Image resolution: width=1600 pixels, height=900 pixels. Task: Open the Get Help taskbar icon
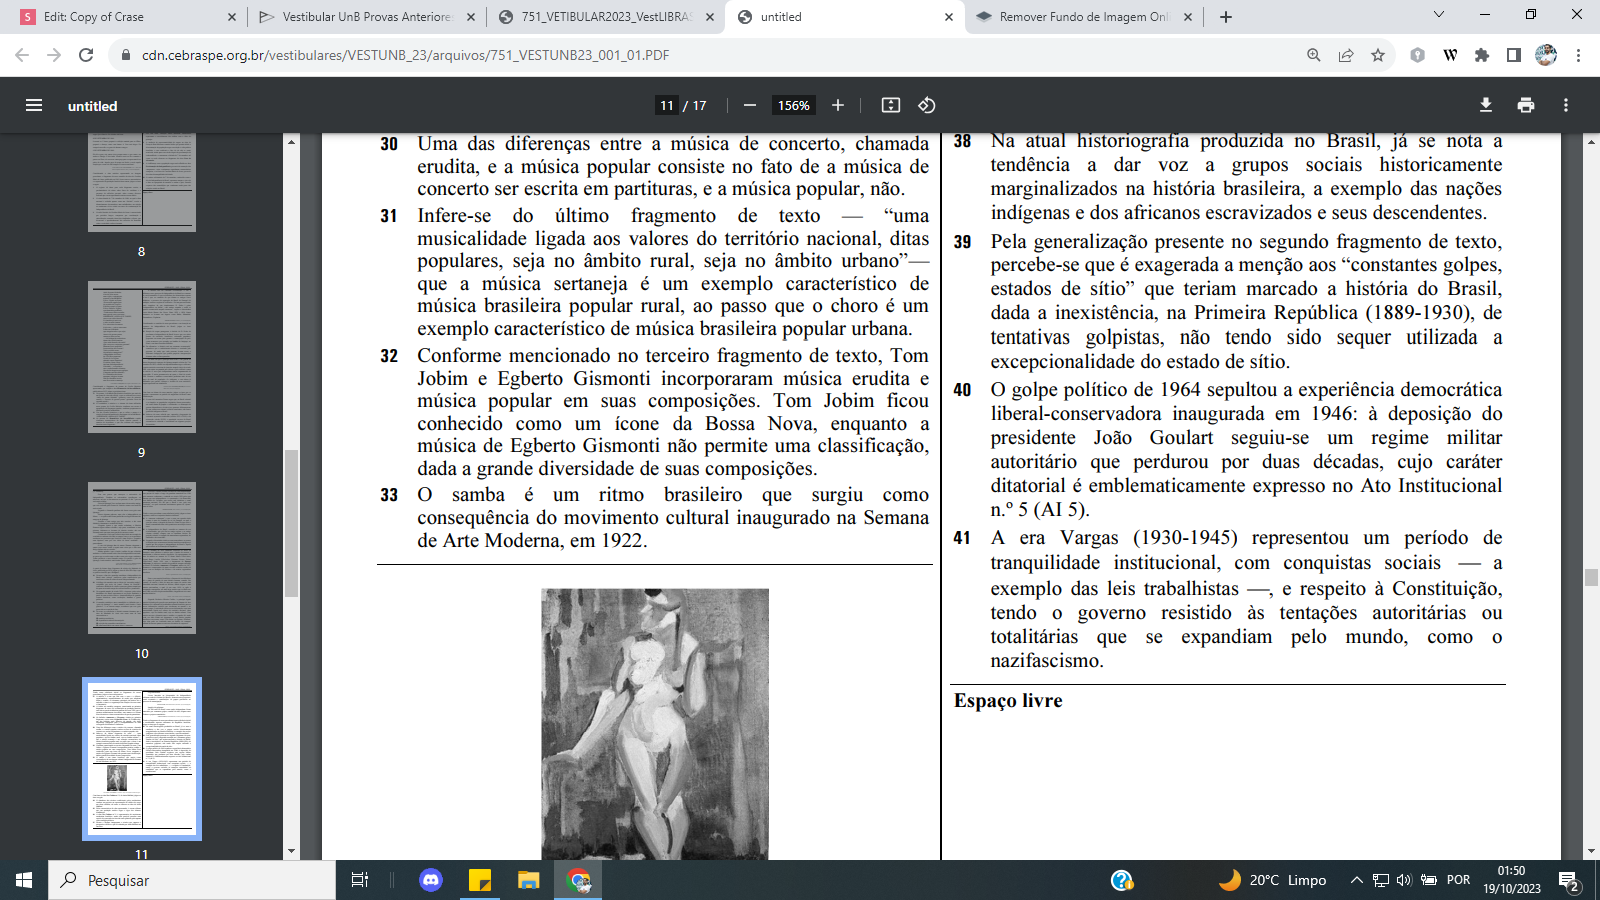1122,880
